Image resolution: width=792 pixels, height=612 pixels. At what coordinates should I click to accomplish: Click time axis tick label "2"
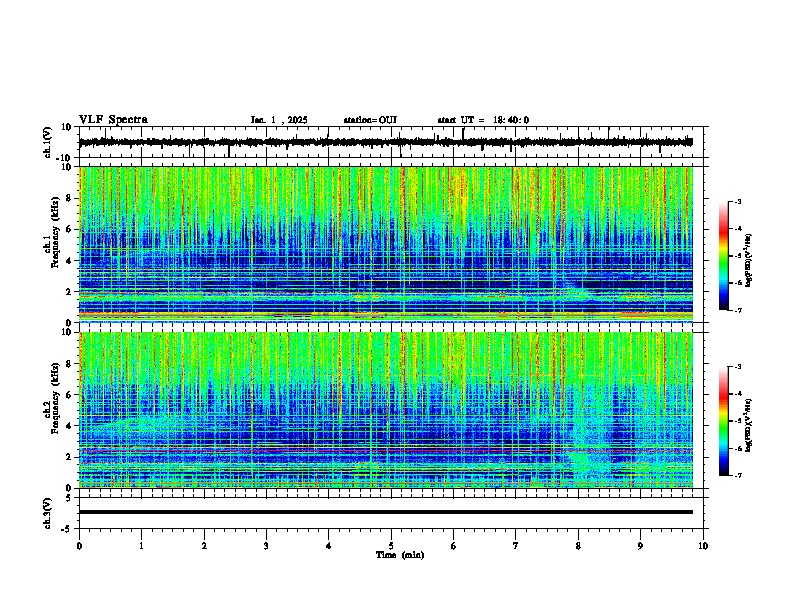coord(204,546)
